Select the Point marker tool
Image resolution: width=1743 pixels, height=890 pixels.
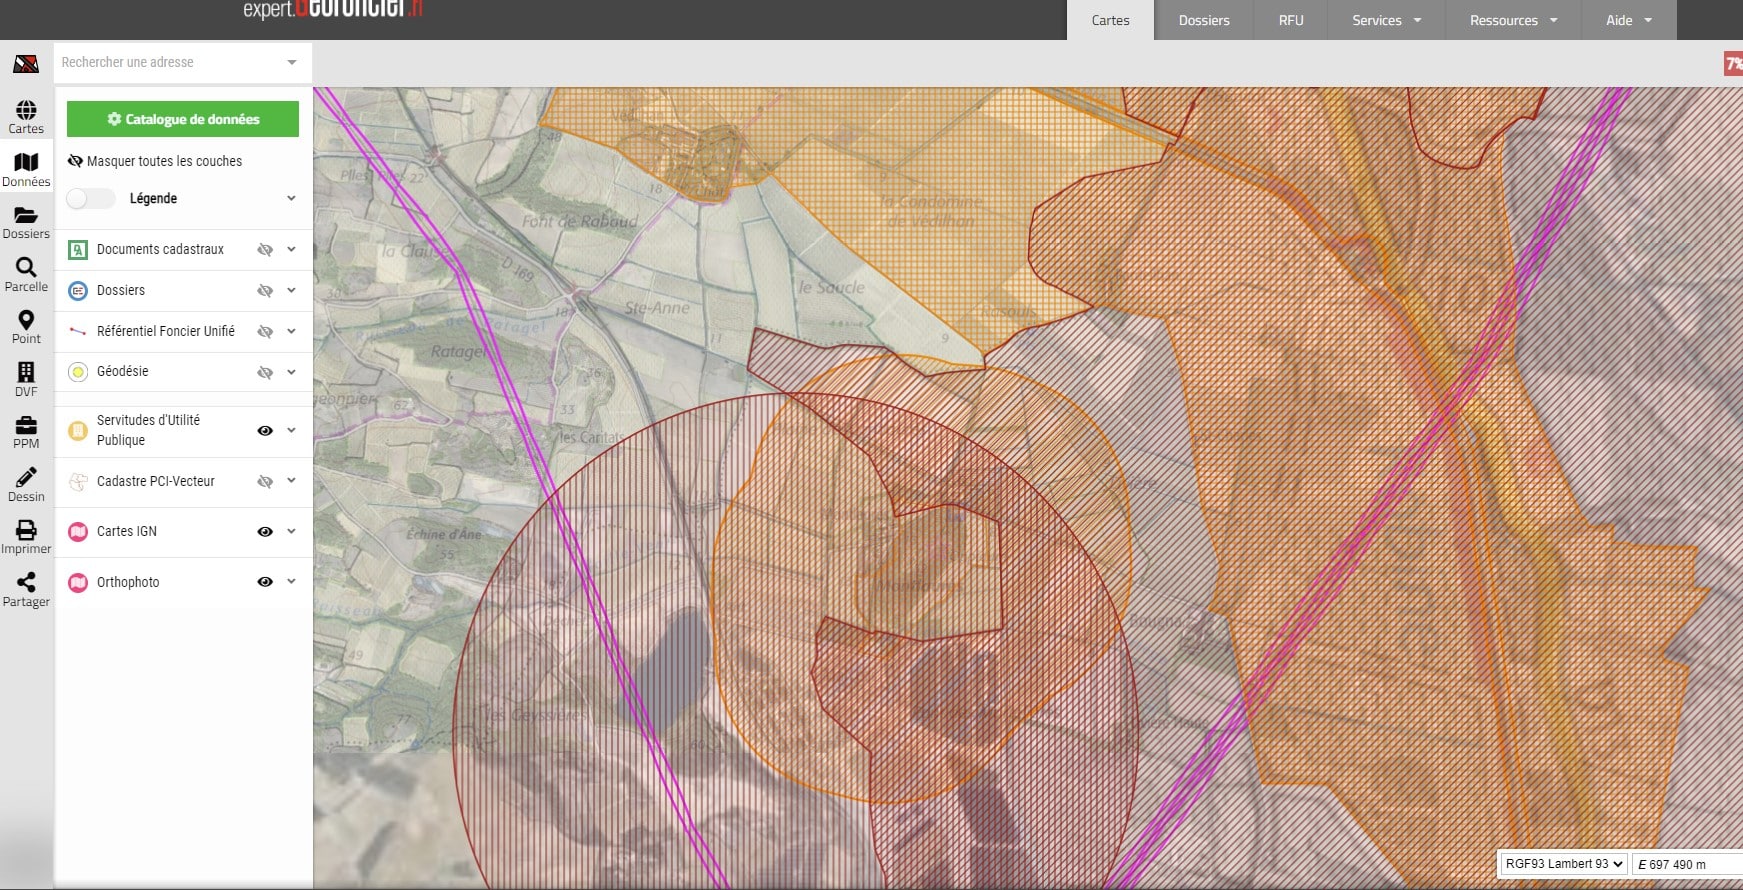coord(26,327)
